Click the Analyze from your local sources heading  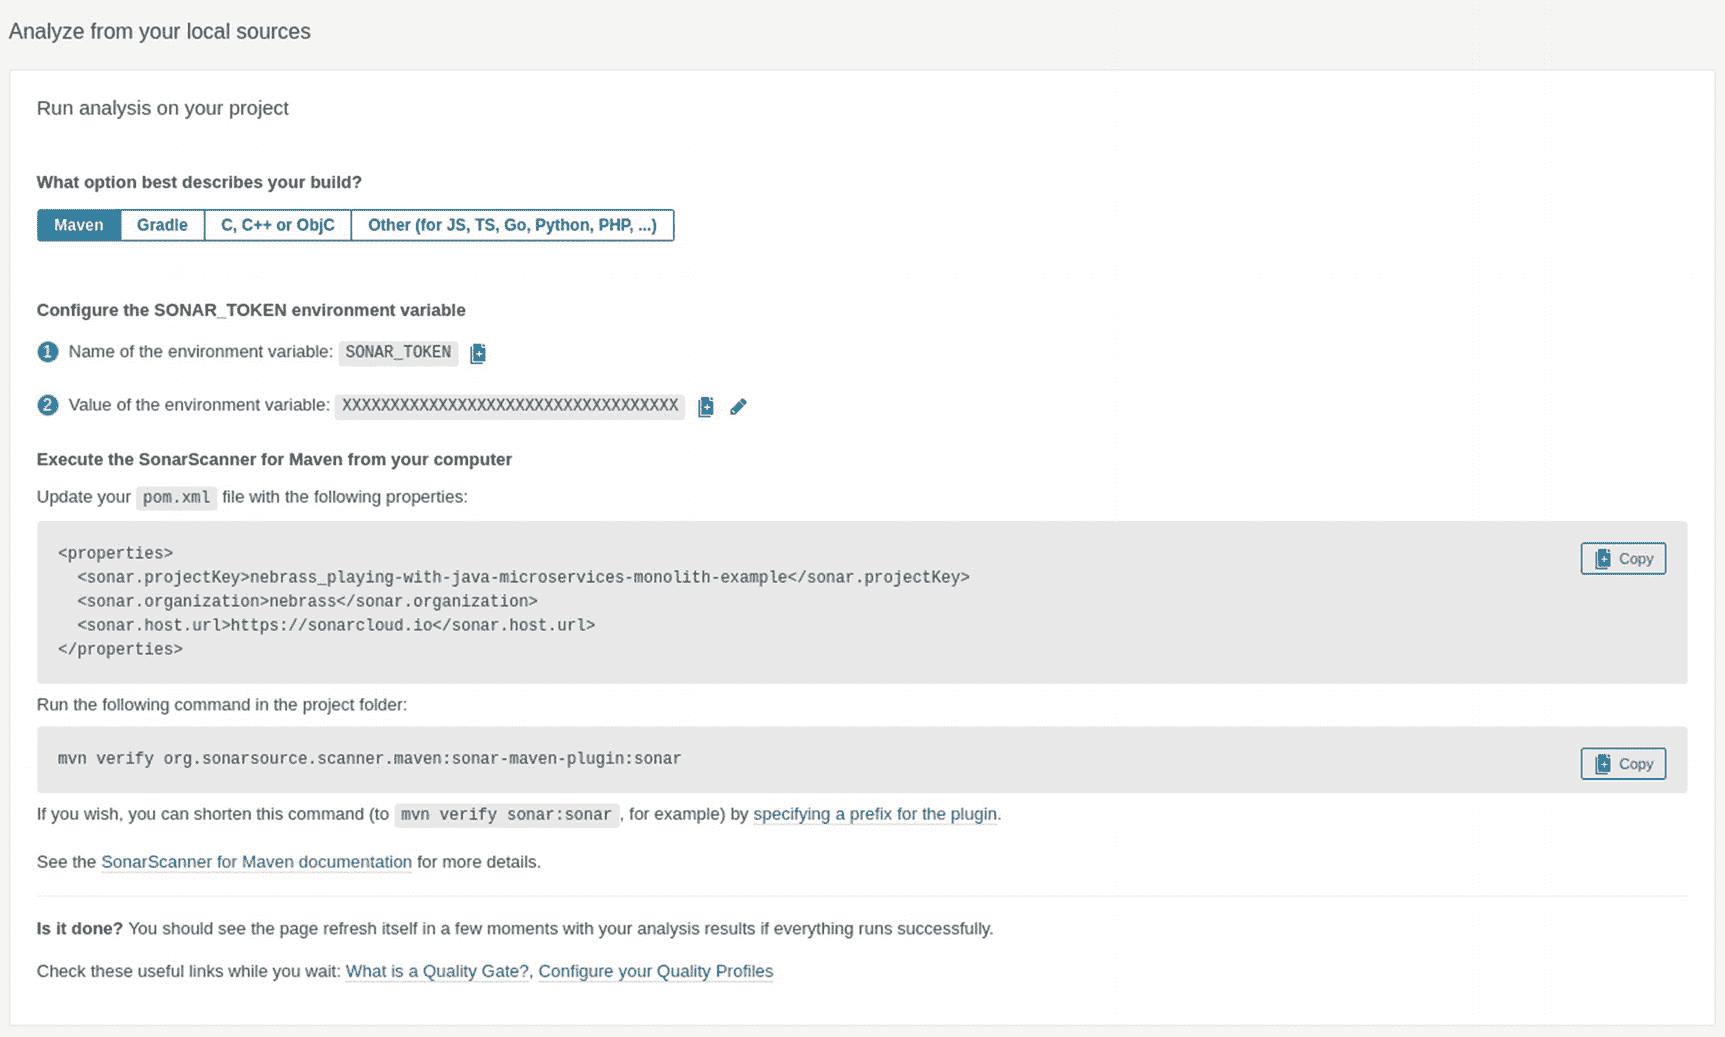[160, 32]
